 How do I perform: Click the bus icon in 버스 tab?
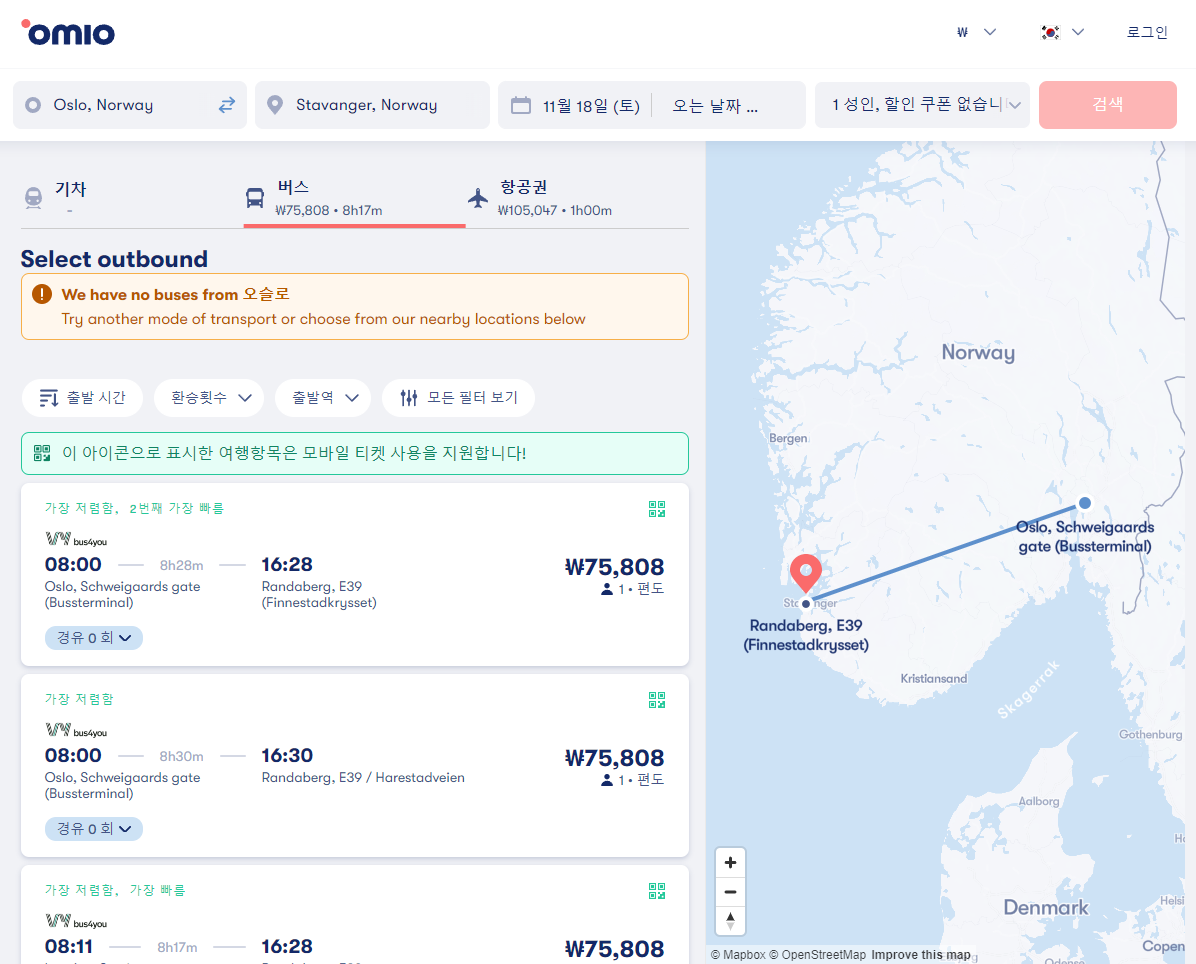pos(255,198)
